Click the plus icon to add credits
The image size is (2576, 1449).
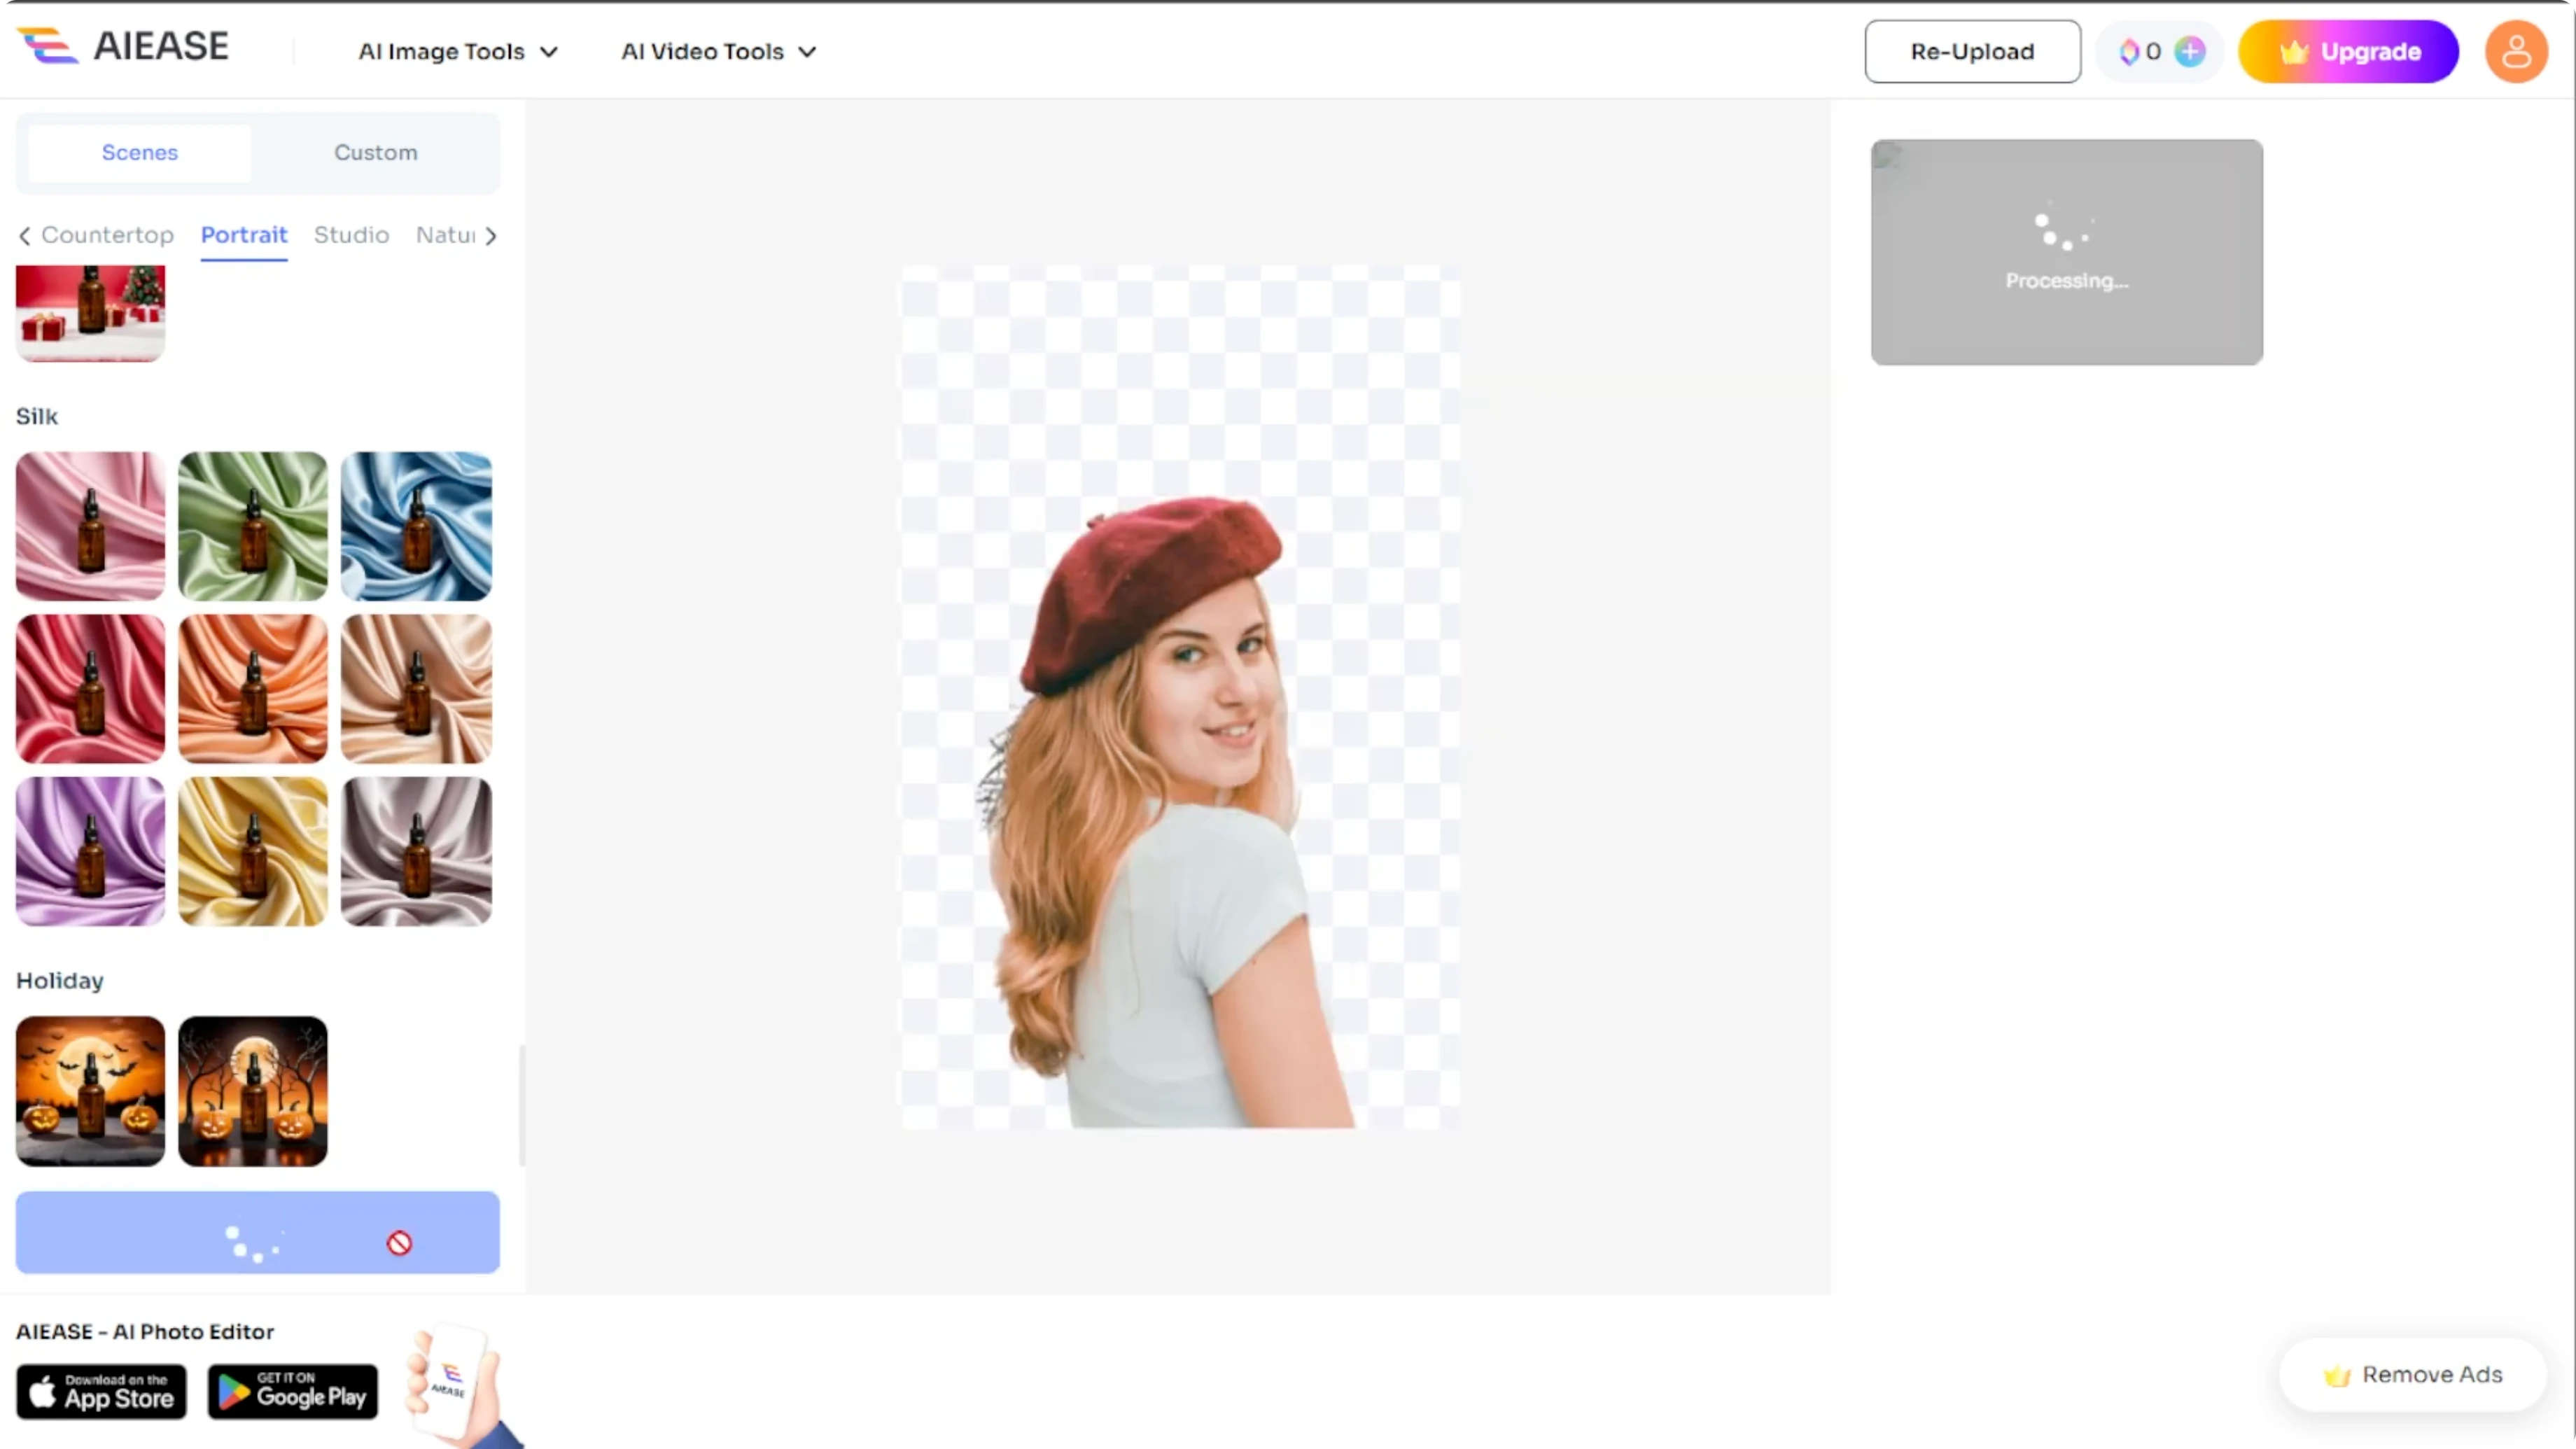pos(2189,51)
